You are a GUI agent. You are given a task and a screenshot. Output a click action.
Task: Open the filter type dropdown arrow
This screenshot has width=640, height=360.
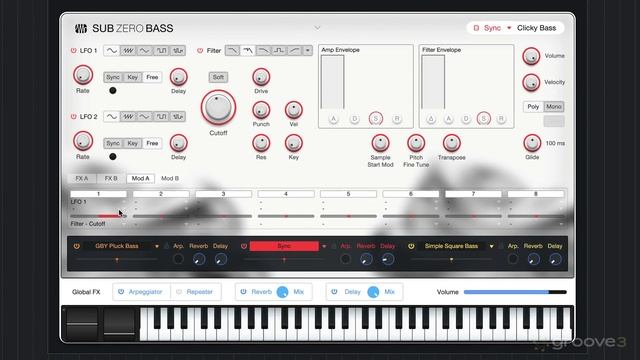pos(308,51)
